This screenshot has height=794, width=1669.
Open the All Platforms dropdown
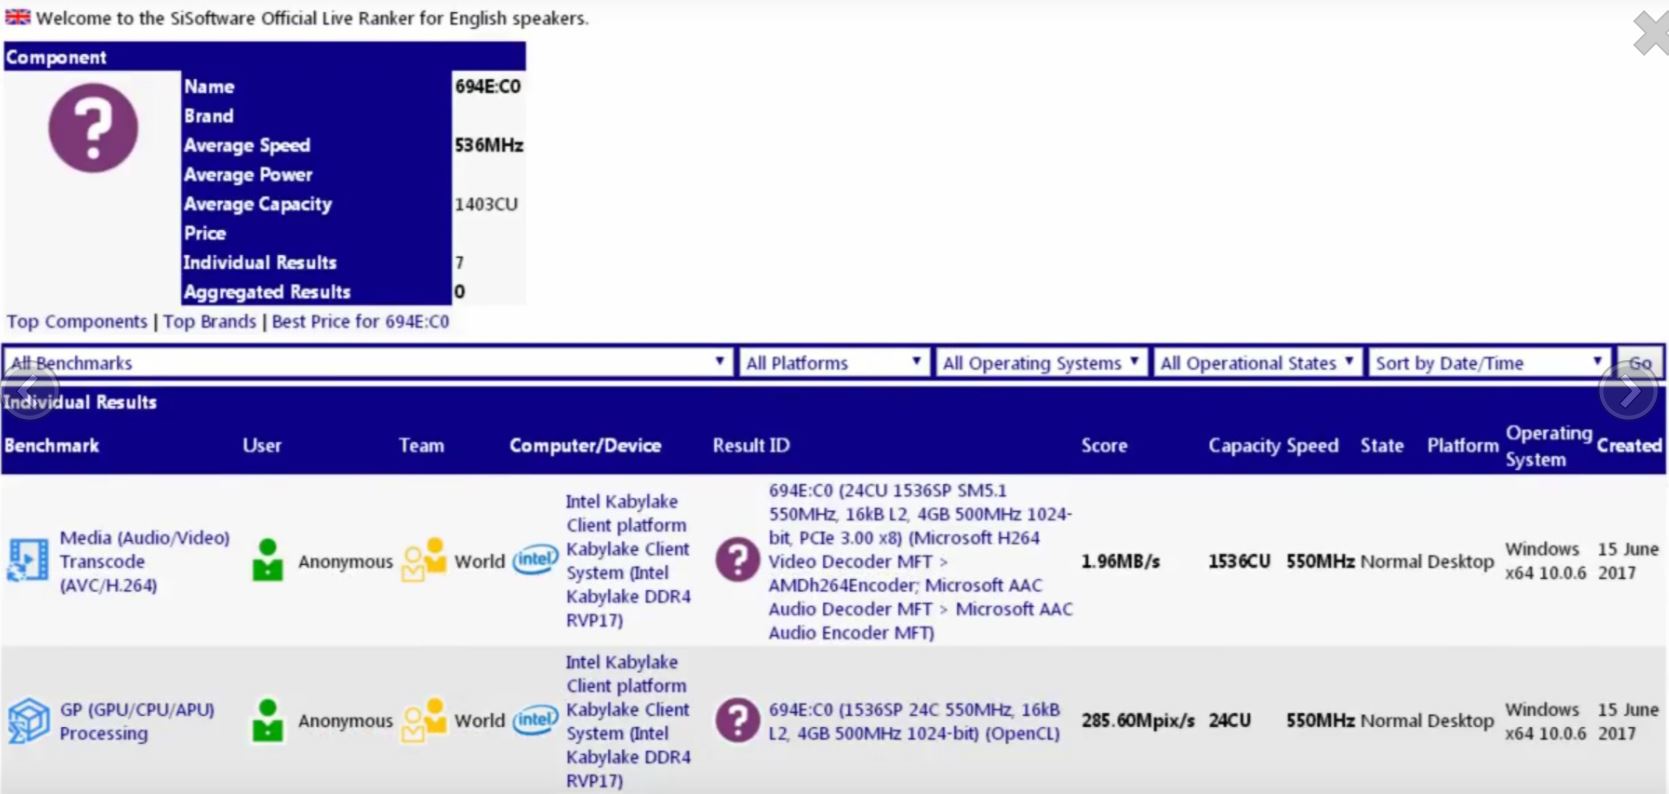pos(833,363)
